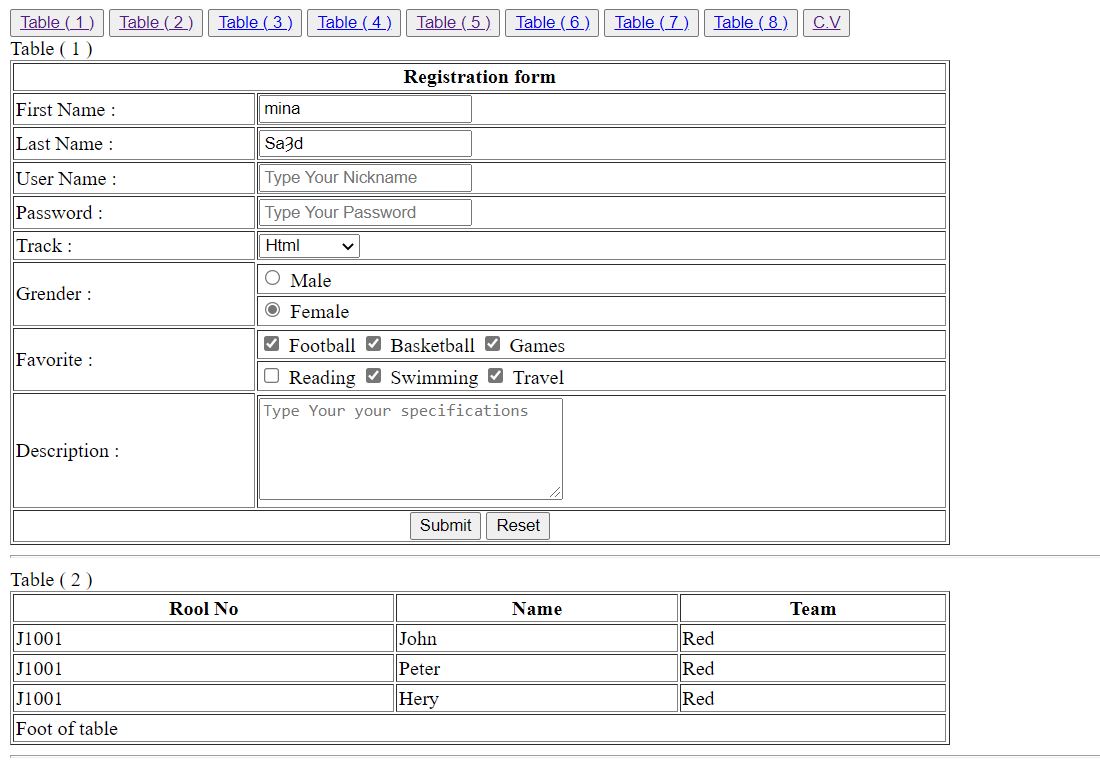Expand the Track dropdown showing Html
The image size is (1100, 765).
click(x=309, y=246)
